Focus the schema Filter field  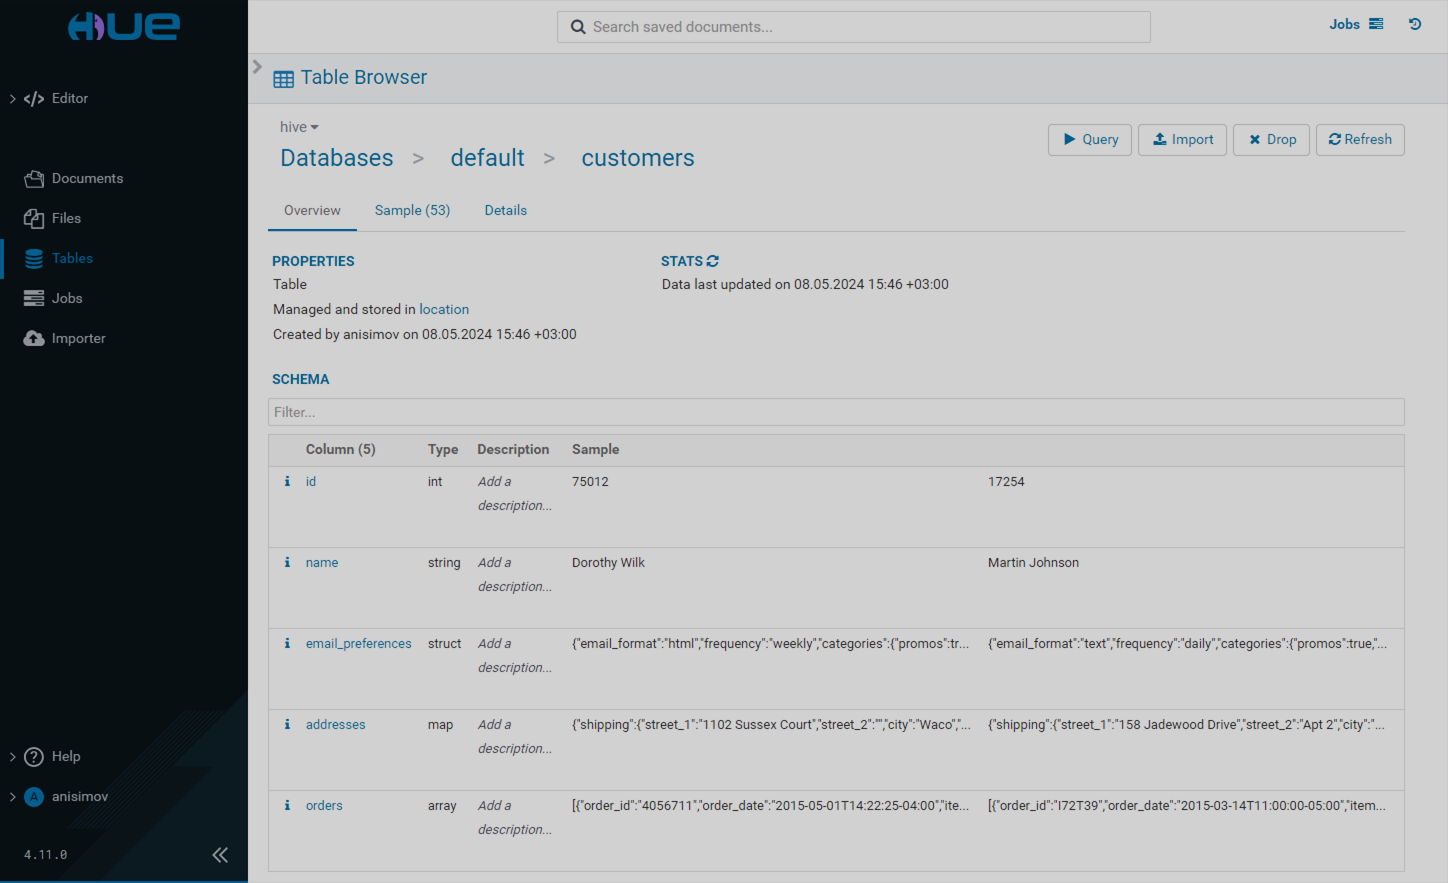(x=836, y=412)
